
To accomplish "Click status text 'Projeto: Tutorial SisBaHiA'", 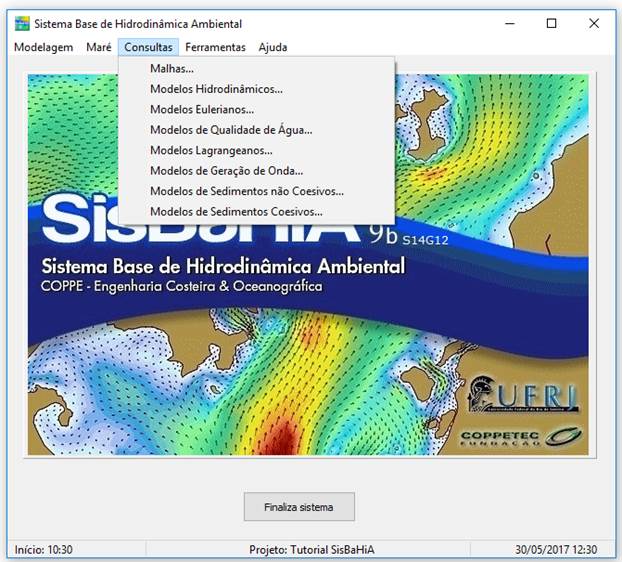I will point(312,550).
